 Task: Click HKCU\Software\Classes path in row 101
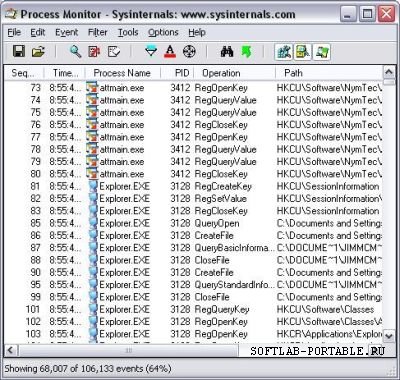coord(325,310)
